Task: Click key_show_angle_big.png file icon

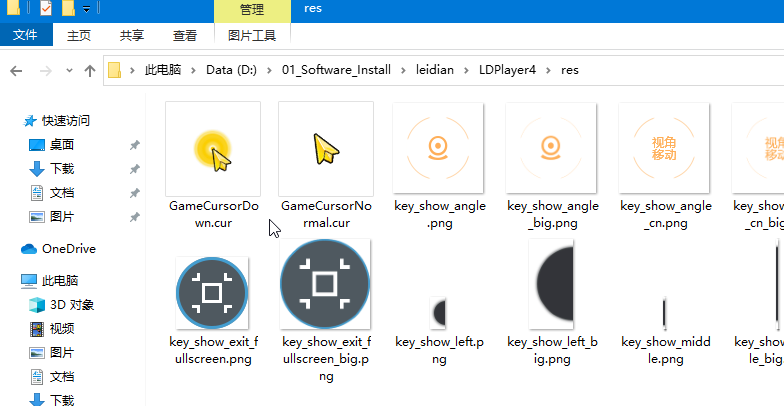Action: click(552, 149)
